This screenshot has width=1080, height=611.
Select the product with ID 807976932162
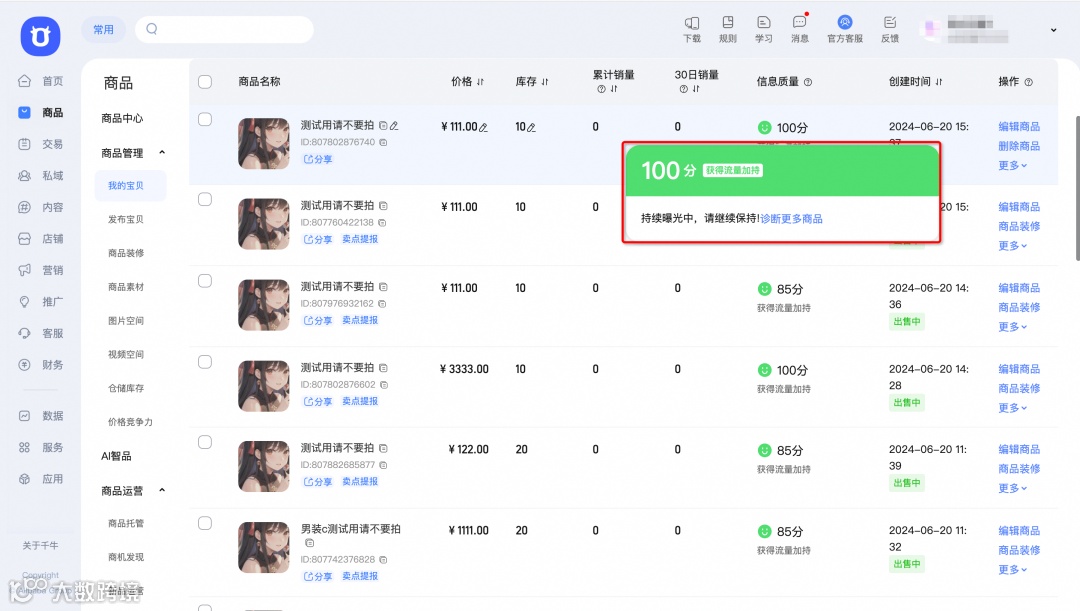[x=205, y=280]
